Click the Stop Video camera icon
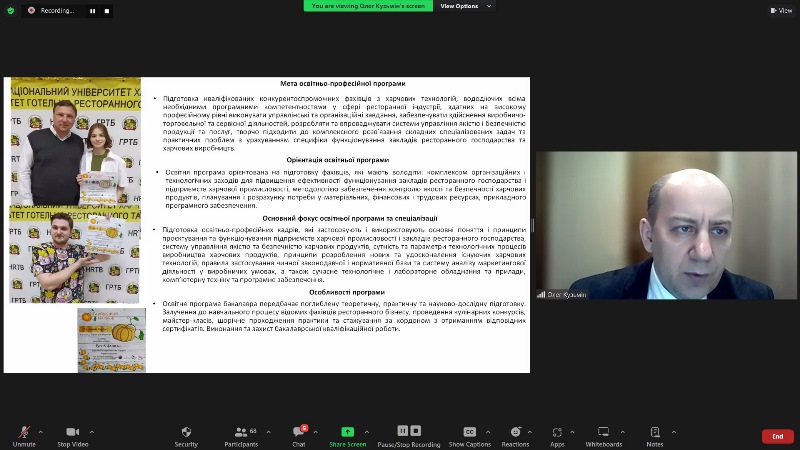 pos(72,432)
